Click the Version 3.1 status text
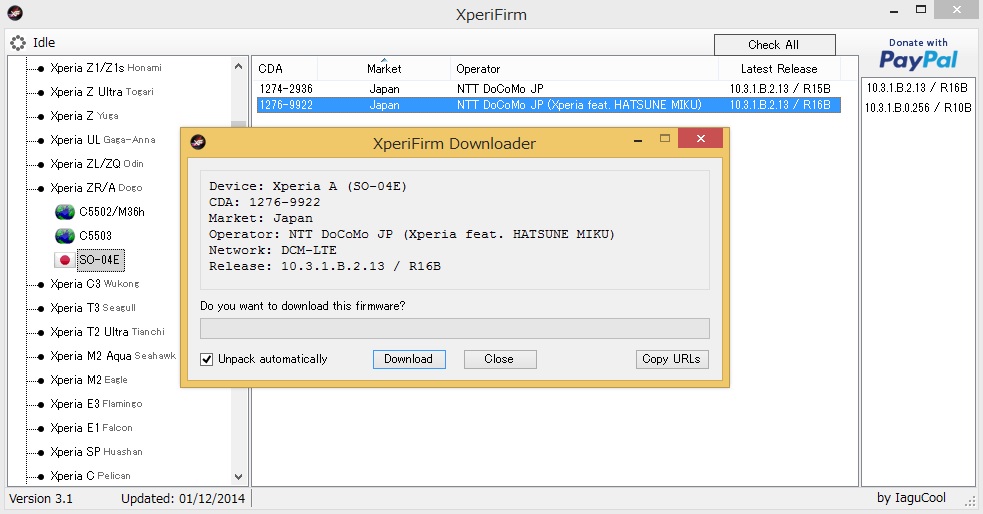983x514 pixels. tap(41, 499)
